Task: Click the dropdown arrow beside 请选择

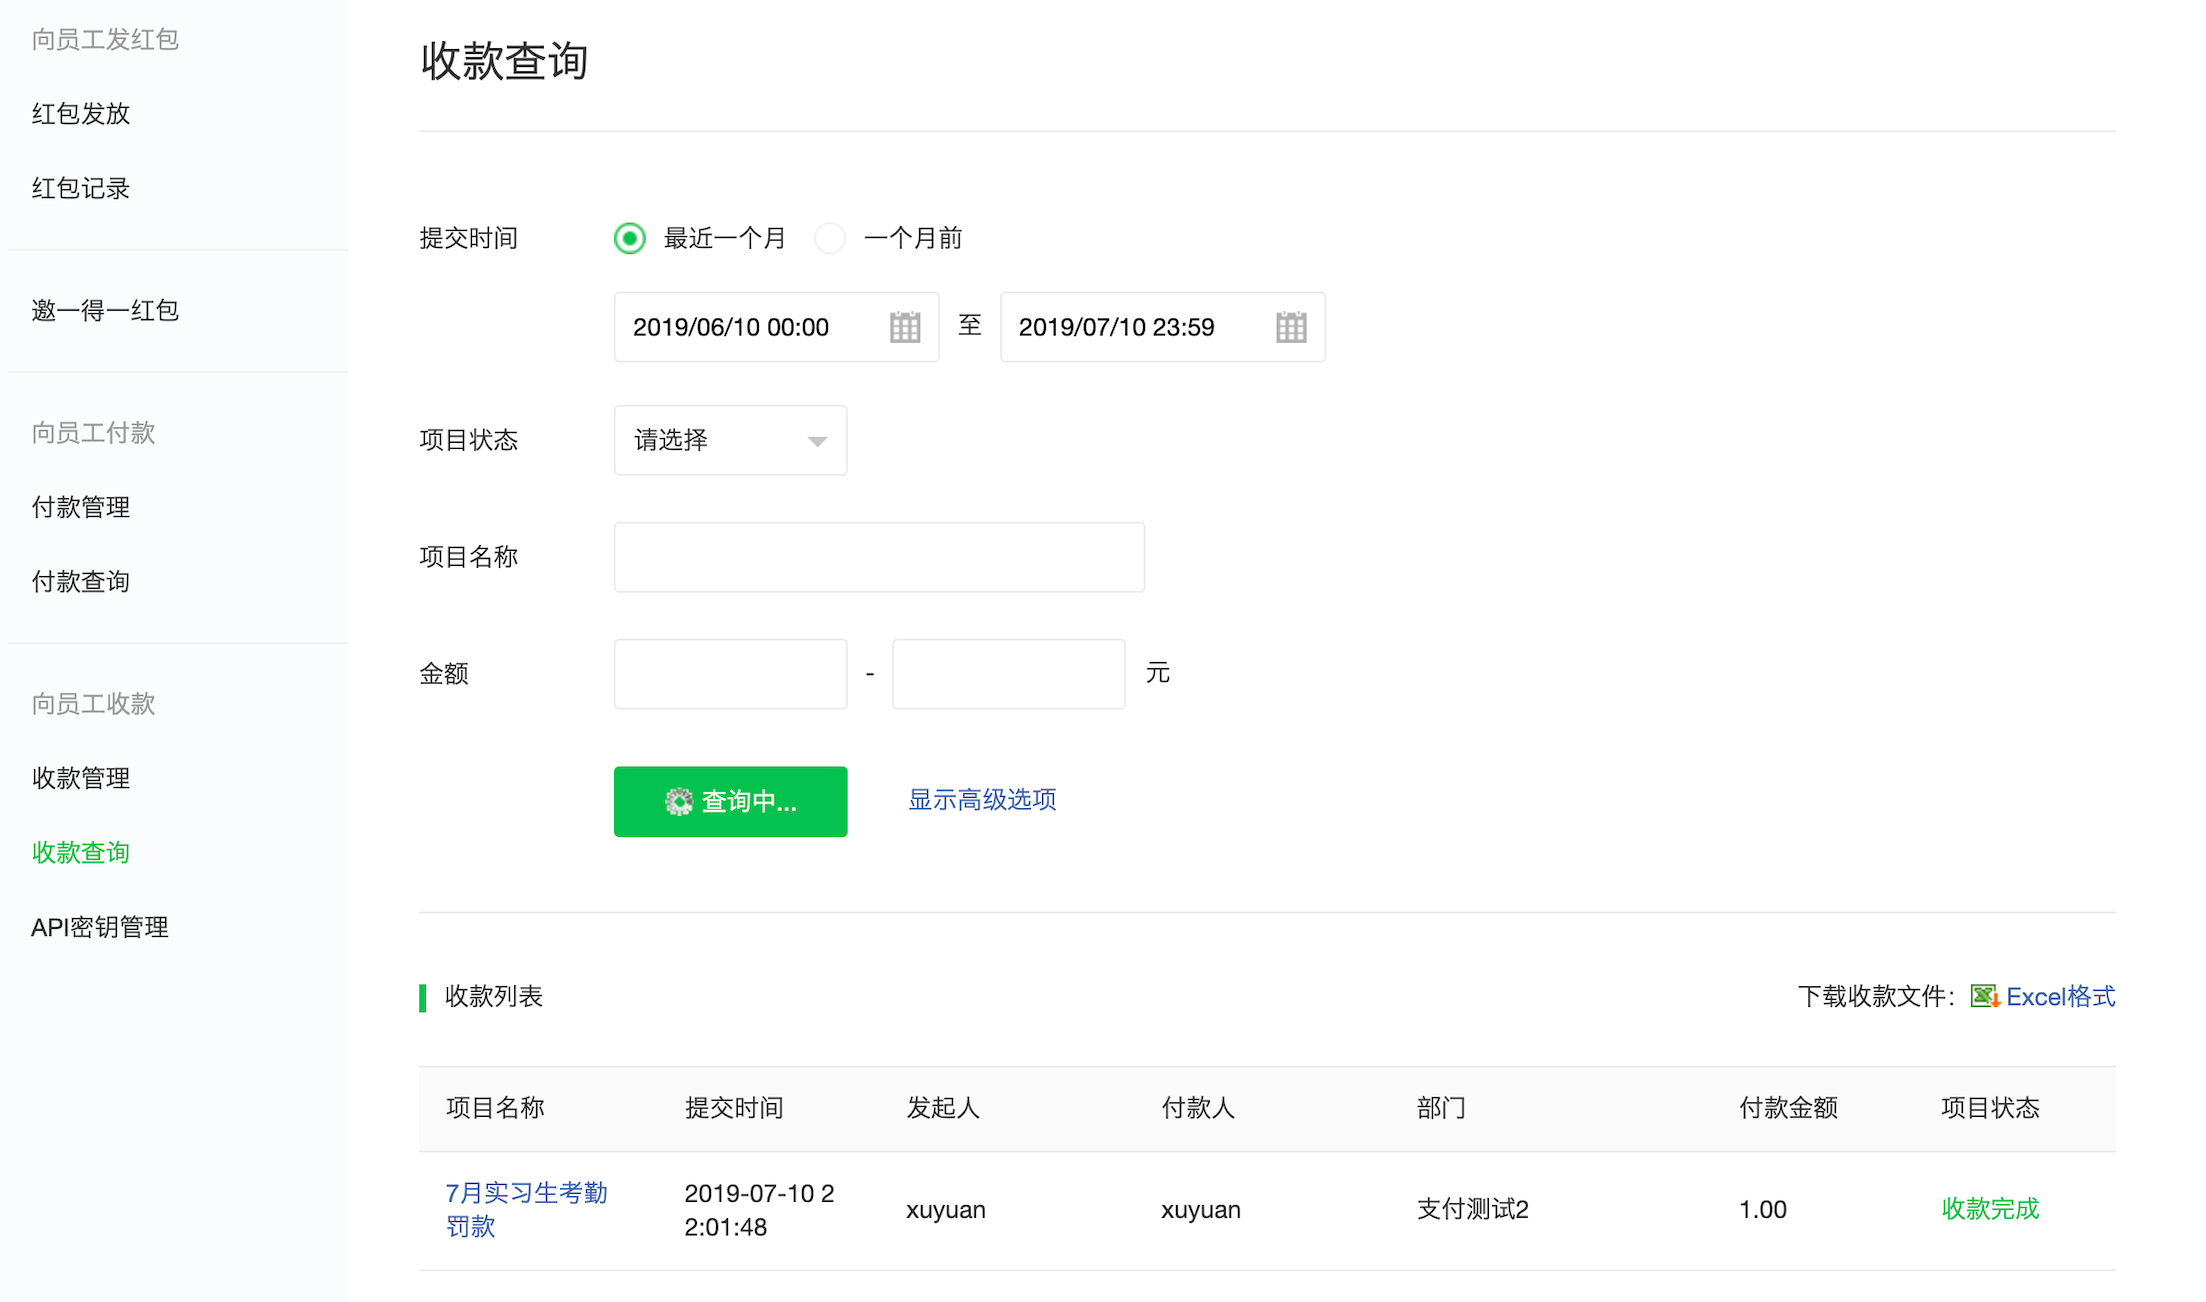Action: pos(817,441)
